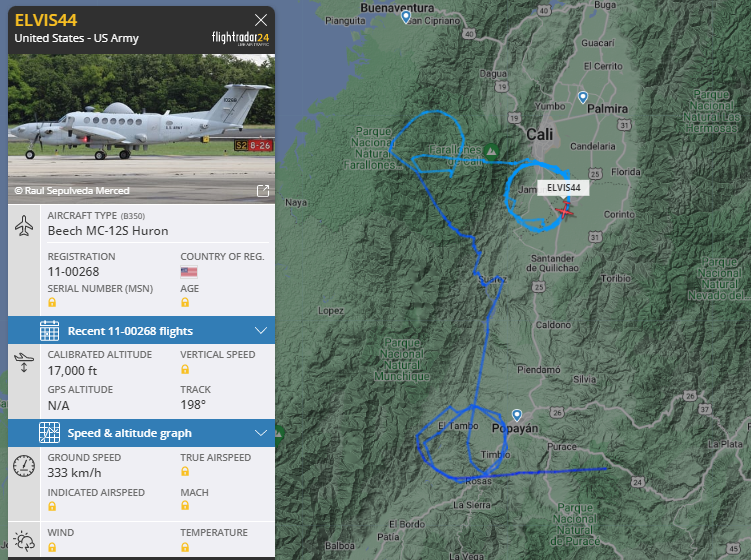Click the airport pin near Popayán
751x560 pixels.
[517, 414]
